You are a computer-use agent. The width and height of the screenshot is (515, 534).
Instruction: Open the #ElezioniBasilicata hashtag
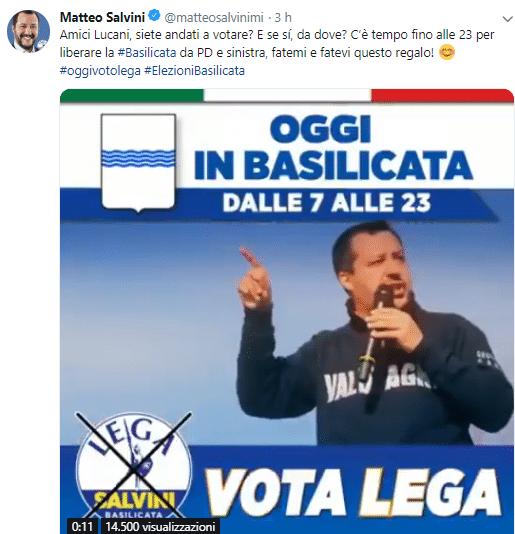tap(194, 71)
